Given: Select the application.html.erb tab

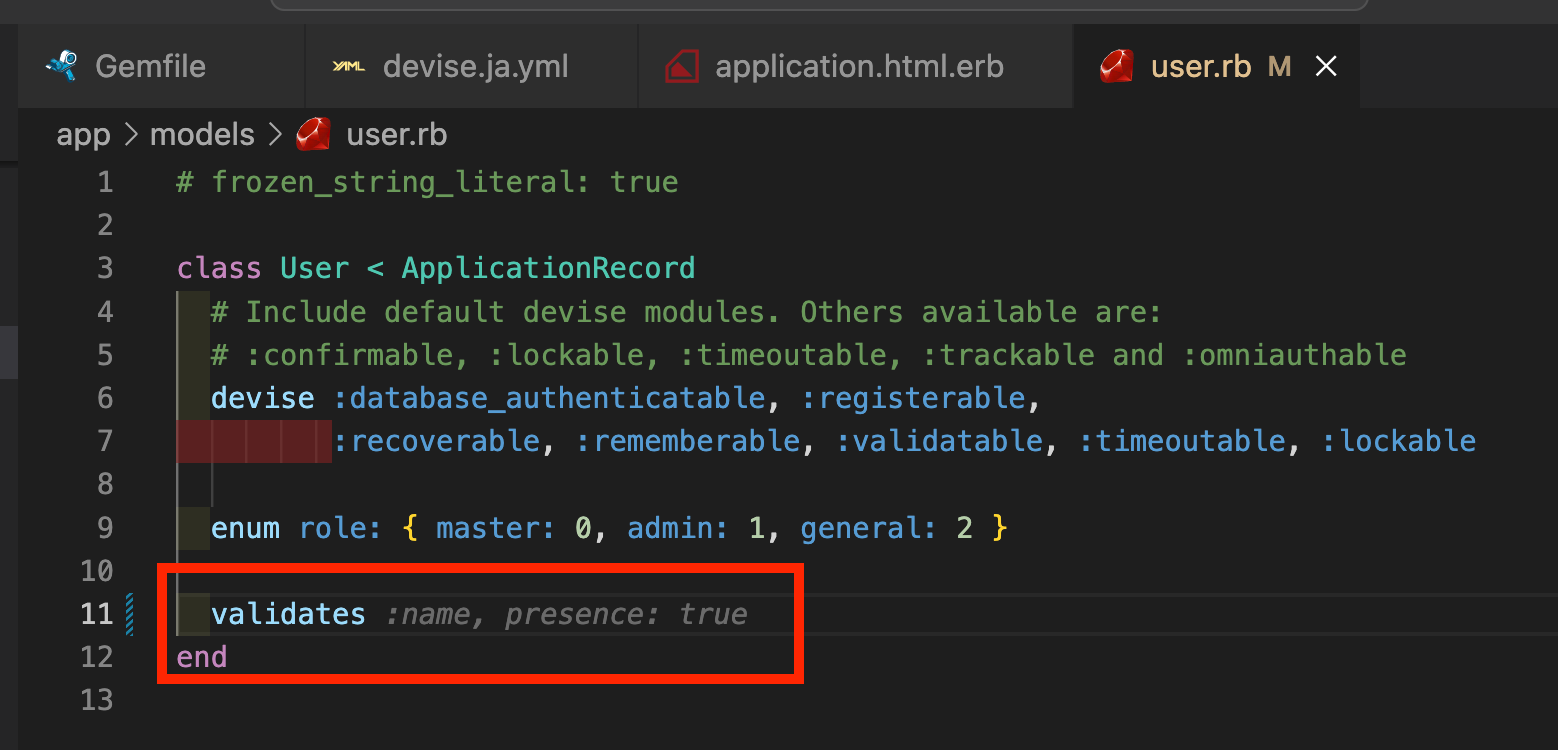Looking at the screenshot, I should coord(859,67).
